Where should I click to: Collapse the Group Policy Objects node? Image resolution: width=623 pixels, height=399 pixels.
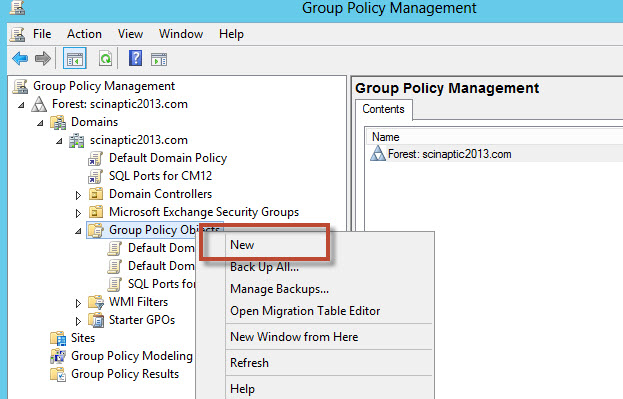click(78, 231)
